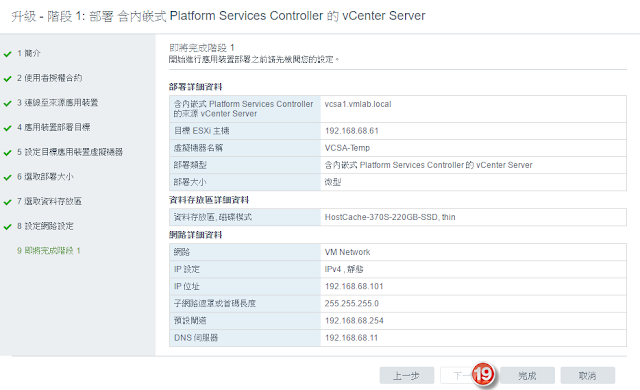Open wizard step 1 簡介
Image resolution: width=640 pixels, height=390 pixels.
[29, 53]
